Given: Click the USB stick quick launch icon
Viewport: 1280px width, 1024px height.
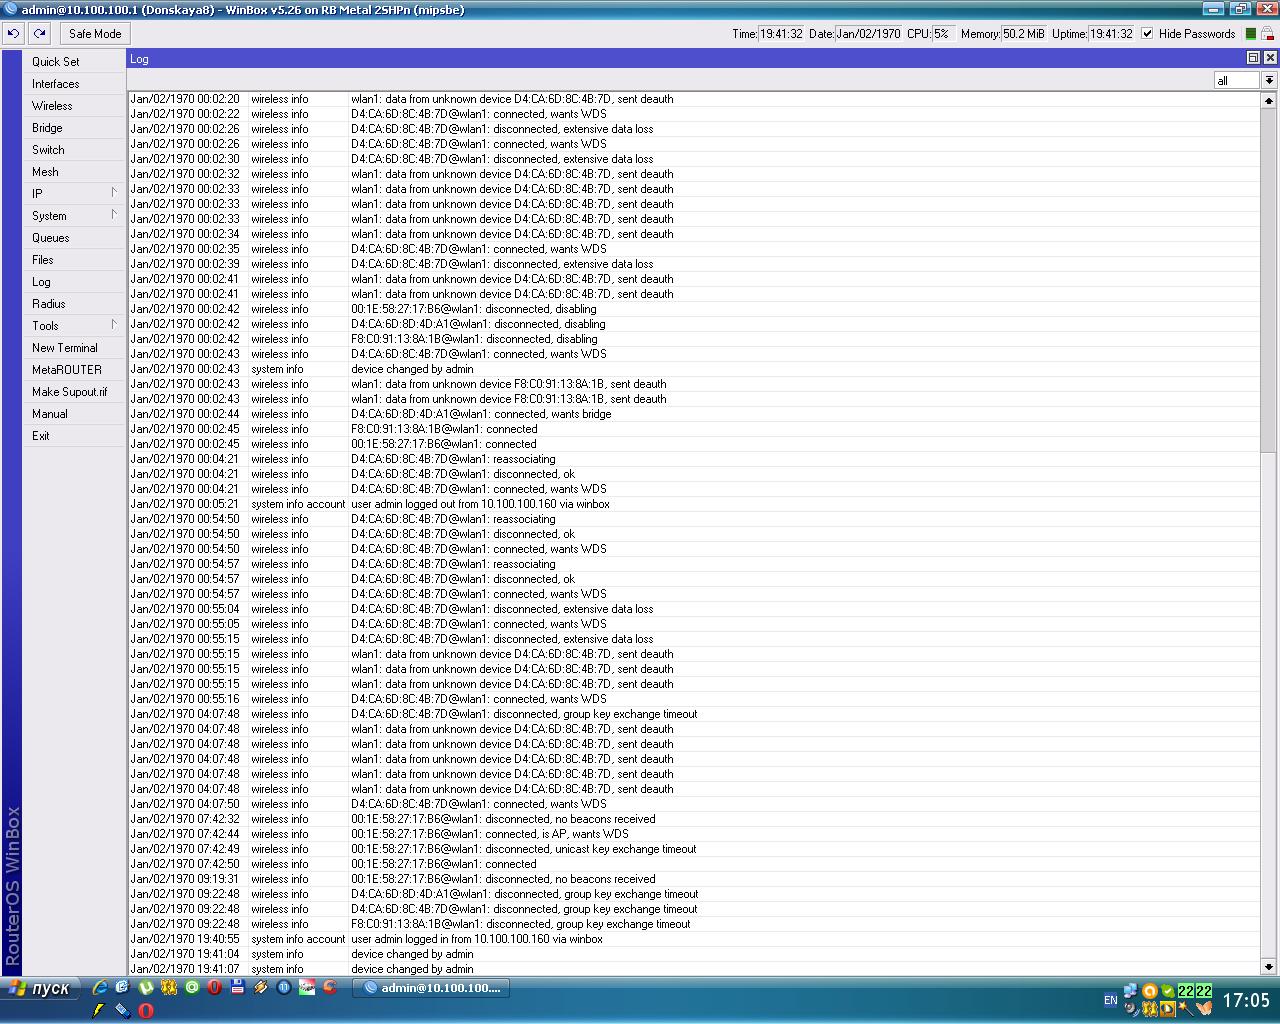Looking at the screenshot, I should pyautogui.click(x=123, y=1010).
